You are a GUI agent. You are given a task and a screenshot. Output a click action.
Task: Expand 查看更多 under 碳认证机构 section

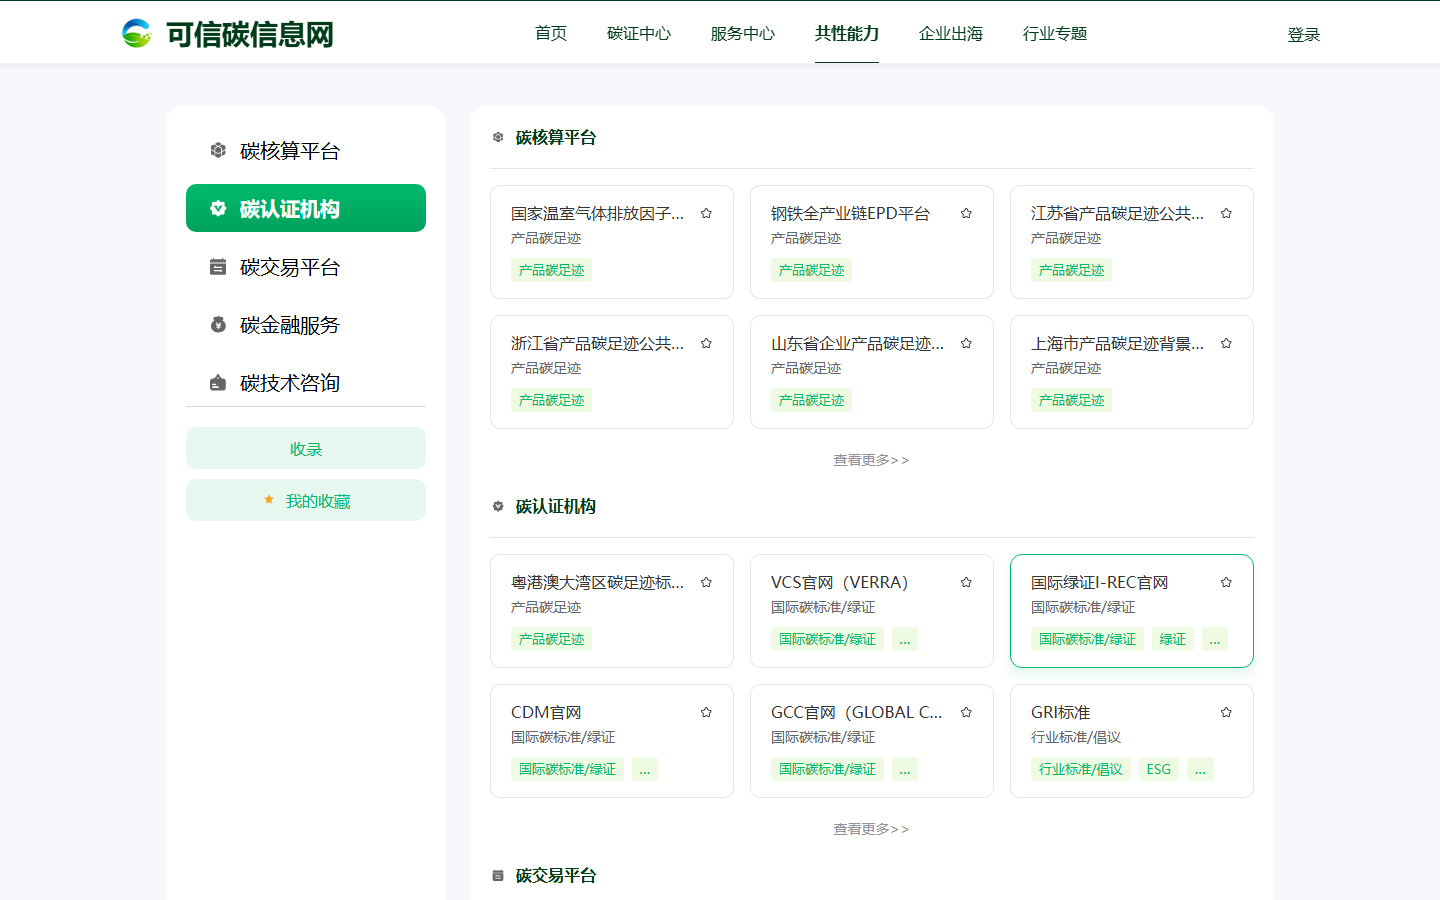[872, 829]
